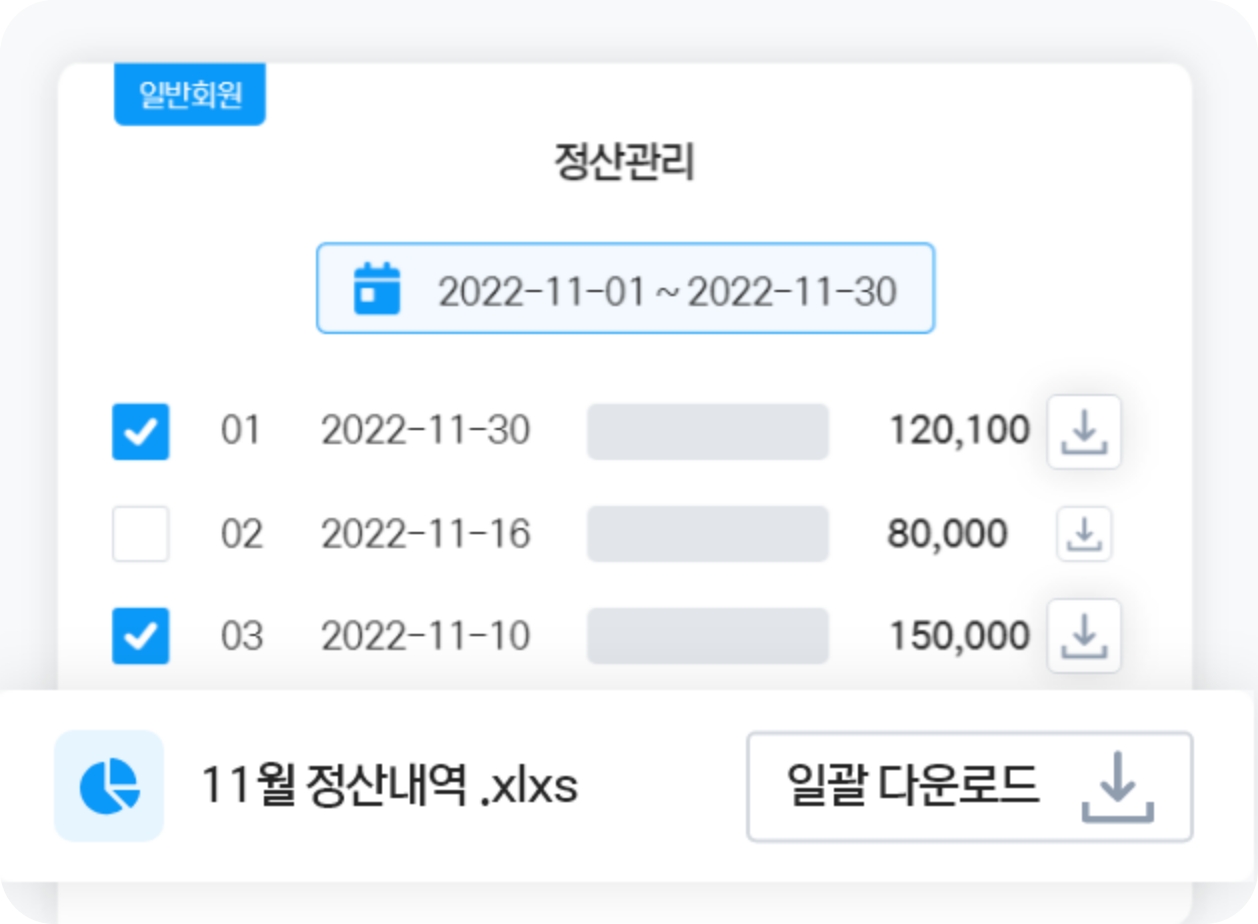Open the 11월 정산내역 .xlxs file
This screenshot has height=924, width=1258.
(x=389, y=786)
